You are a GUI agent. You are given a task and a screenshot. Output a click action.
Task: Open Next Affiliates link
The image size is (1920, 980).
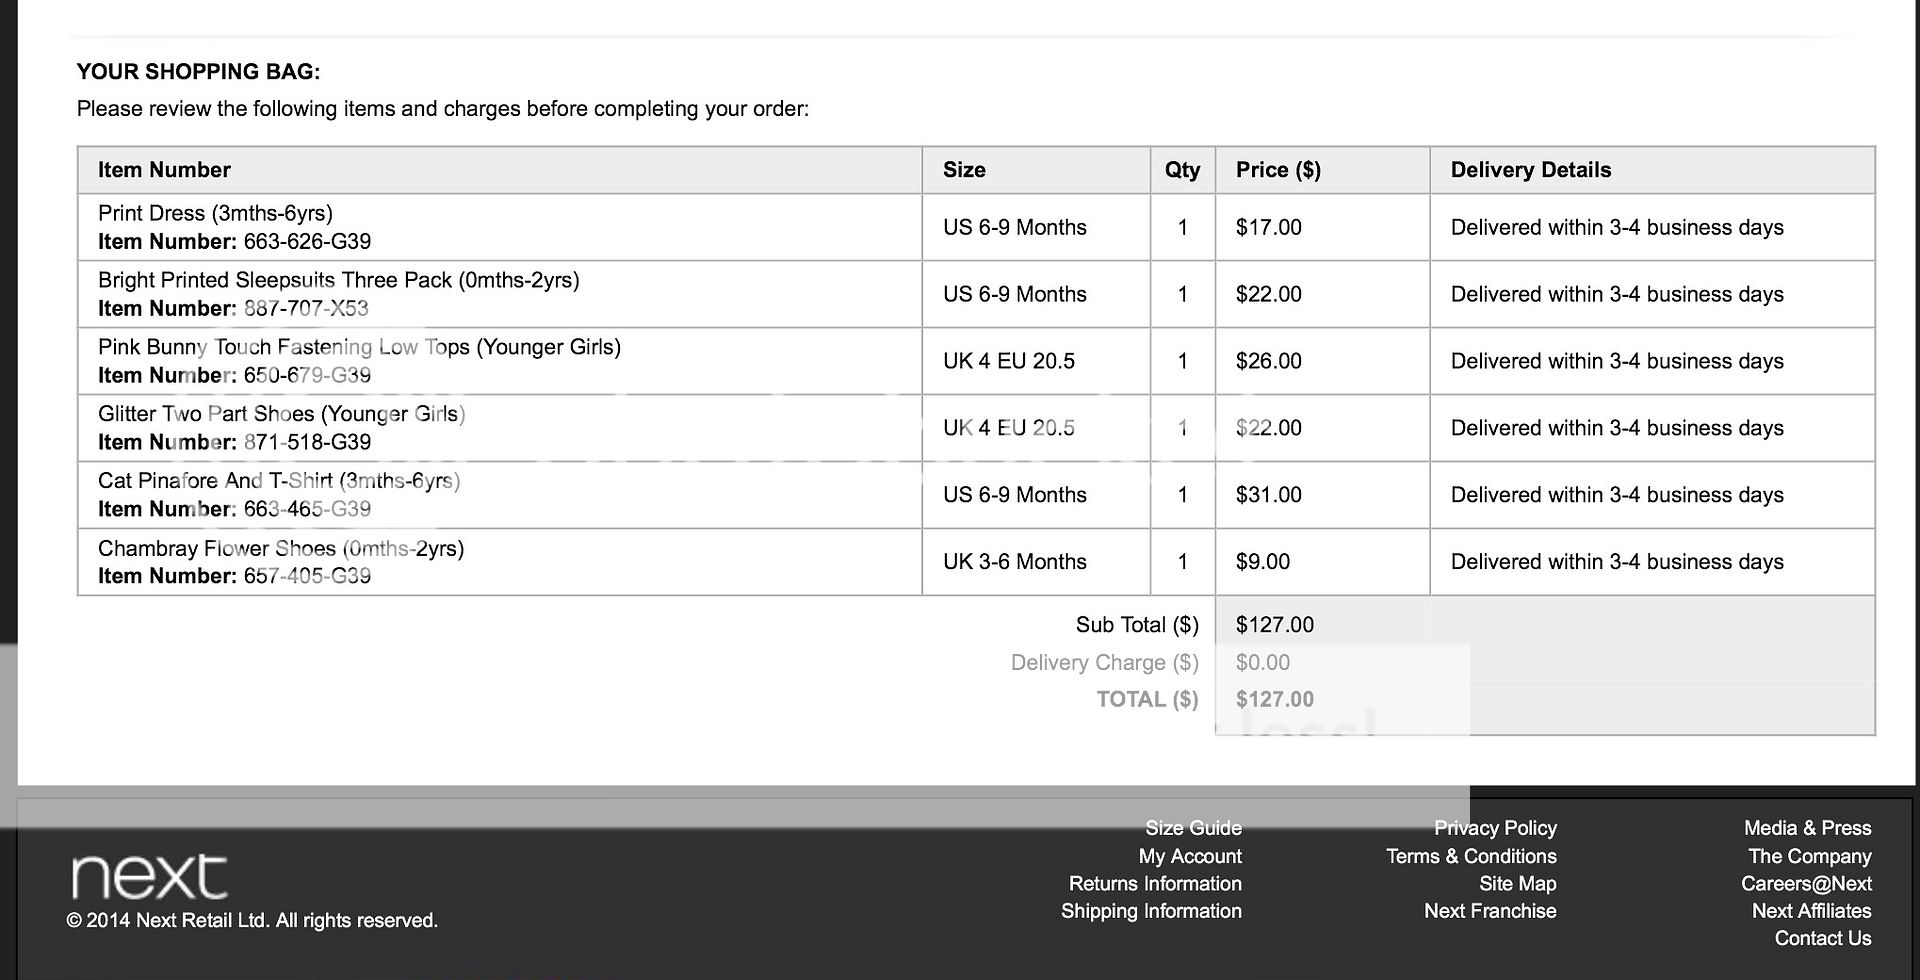tap(1811, 911)
